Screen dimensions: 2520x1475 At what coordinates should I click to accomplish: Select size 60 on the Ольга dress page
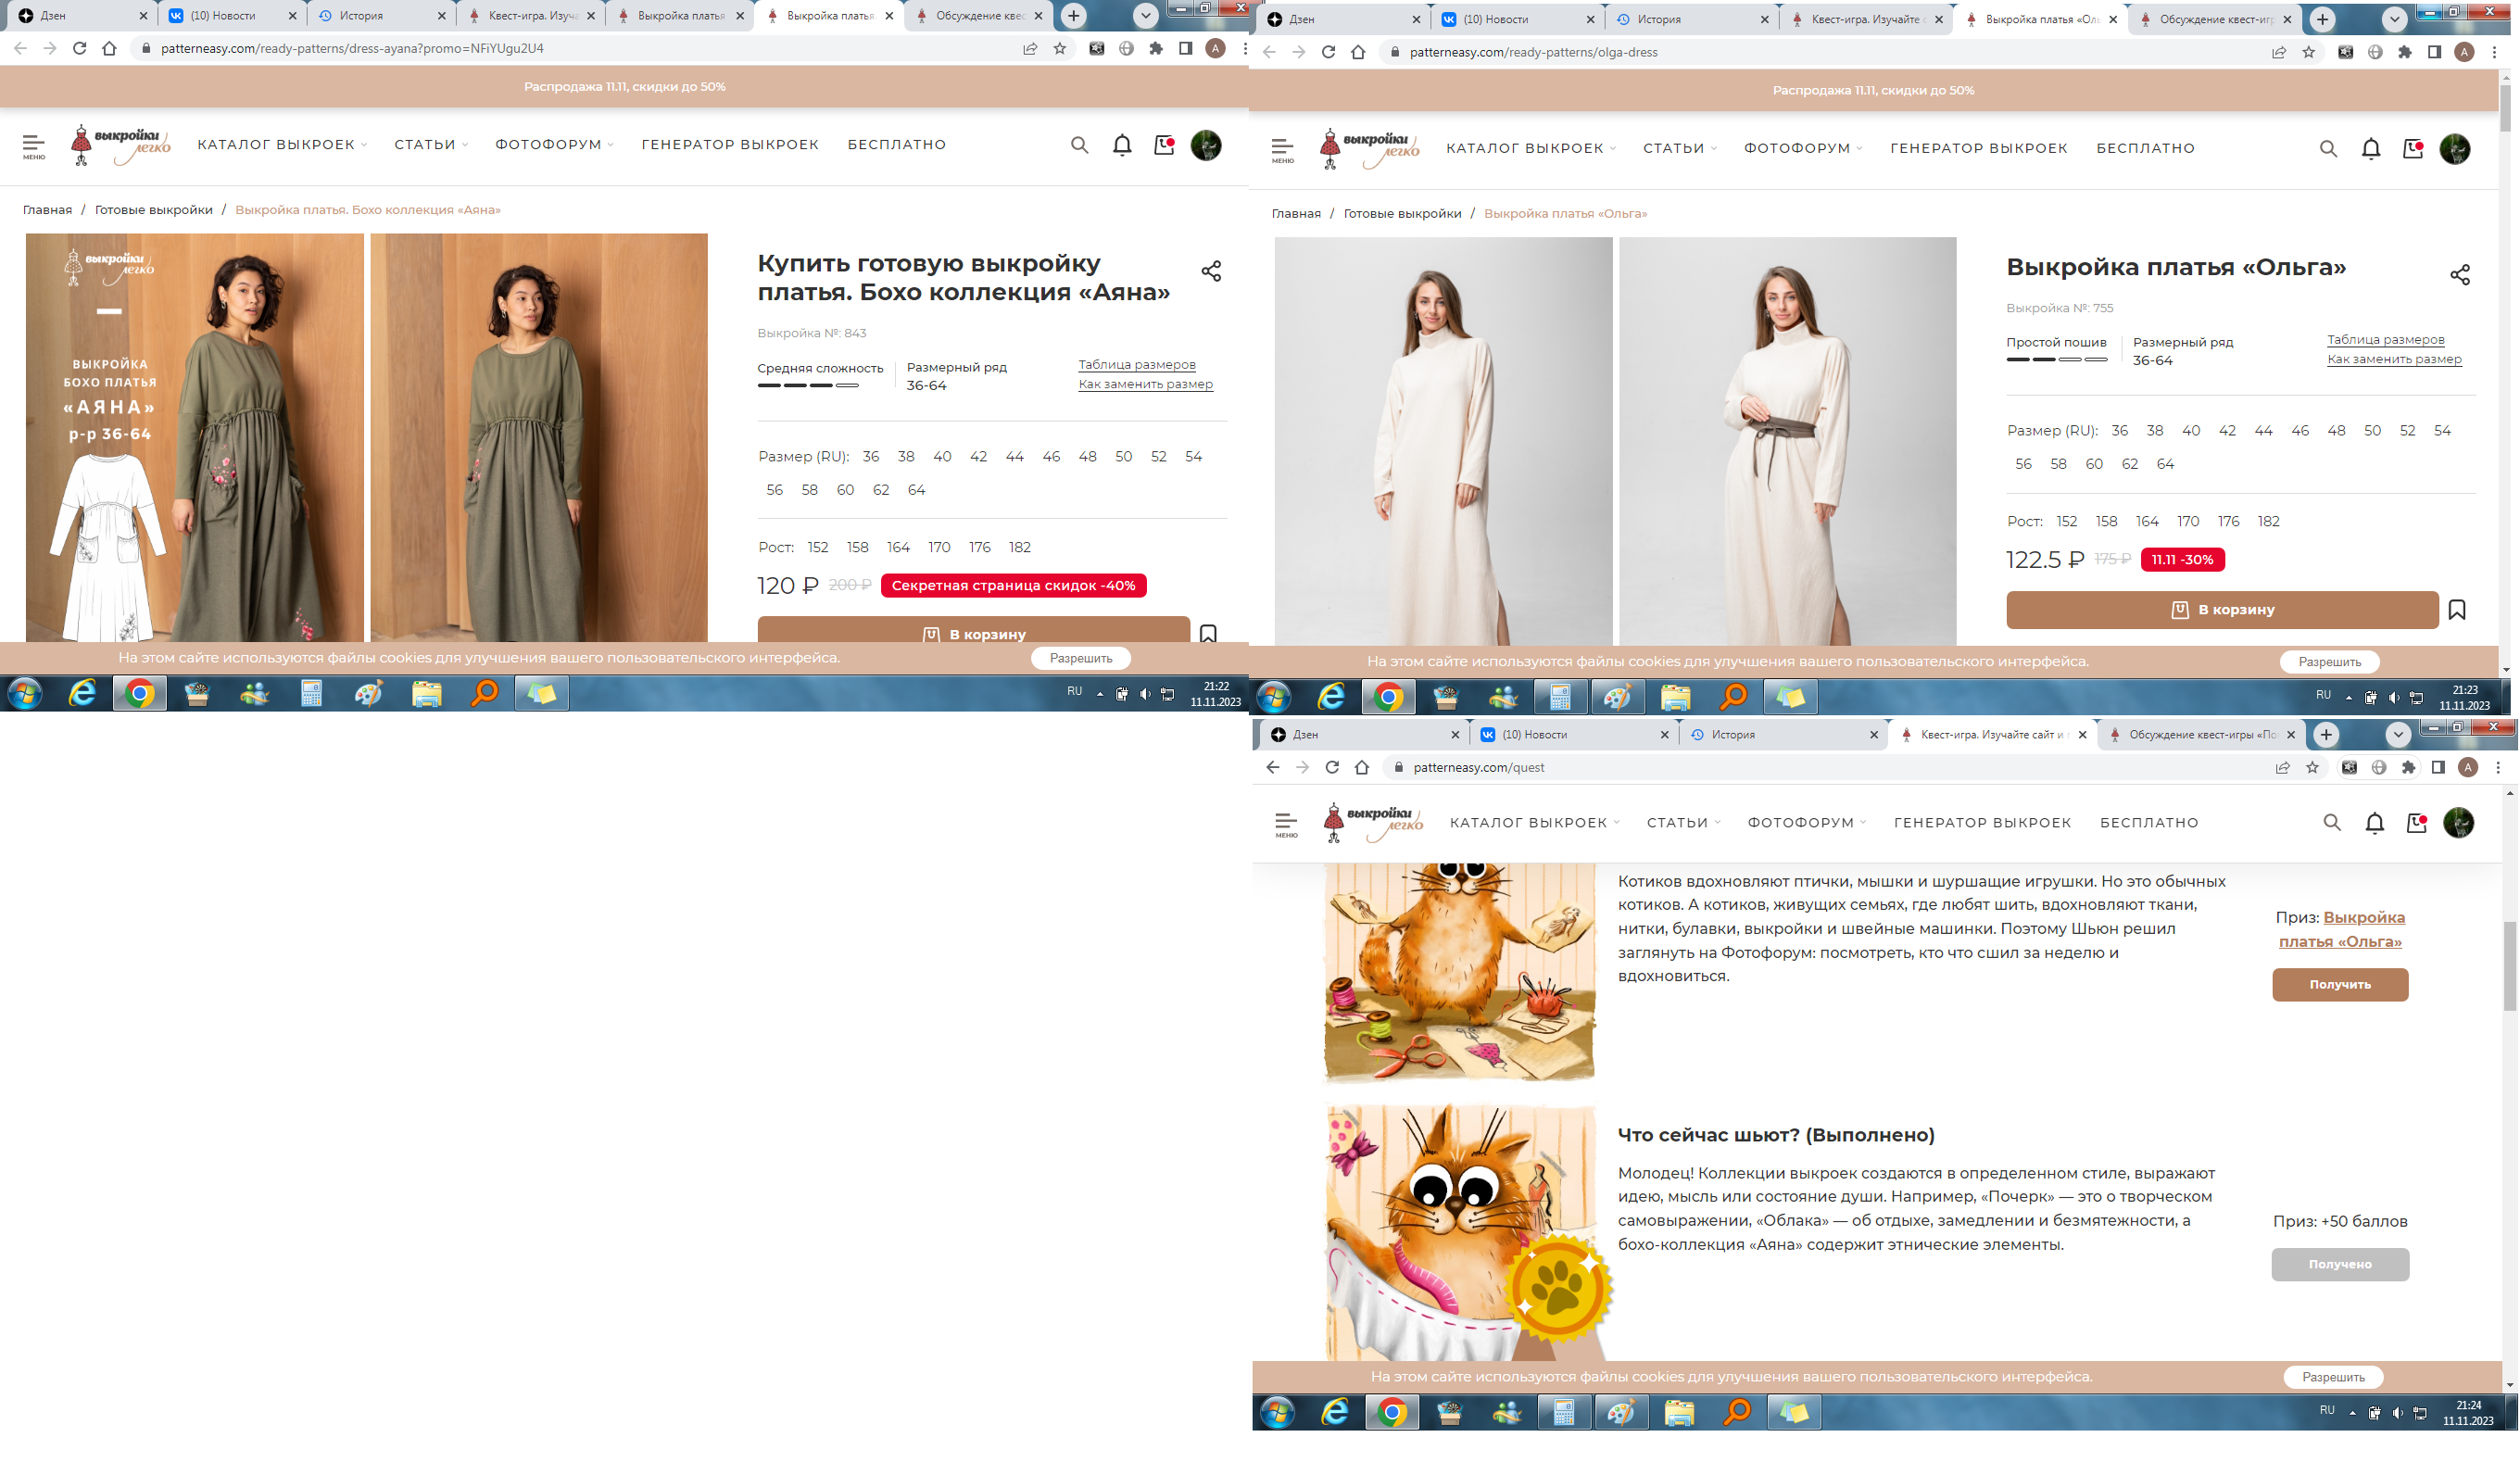point(2094,464)
